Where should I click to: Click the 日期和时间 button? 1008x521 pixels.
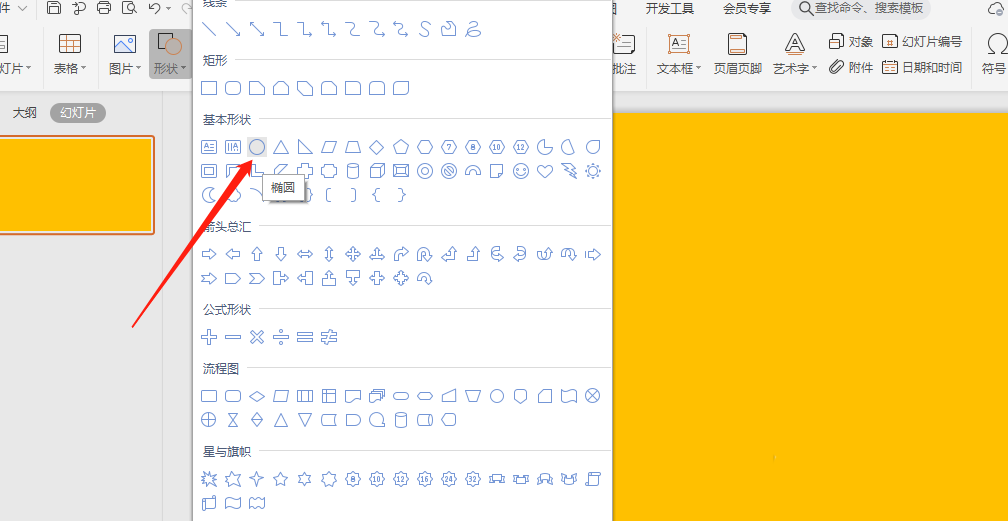click(x=922, y=67)
